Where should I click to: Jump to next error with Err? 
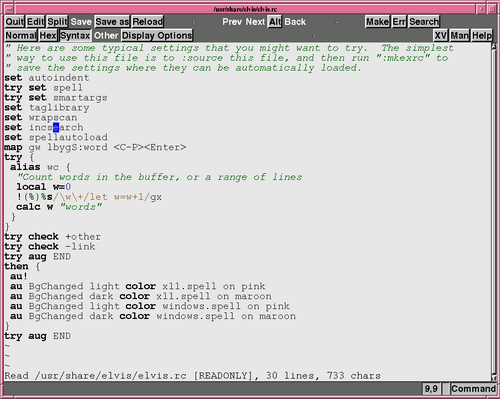click(399, 22)
